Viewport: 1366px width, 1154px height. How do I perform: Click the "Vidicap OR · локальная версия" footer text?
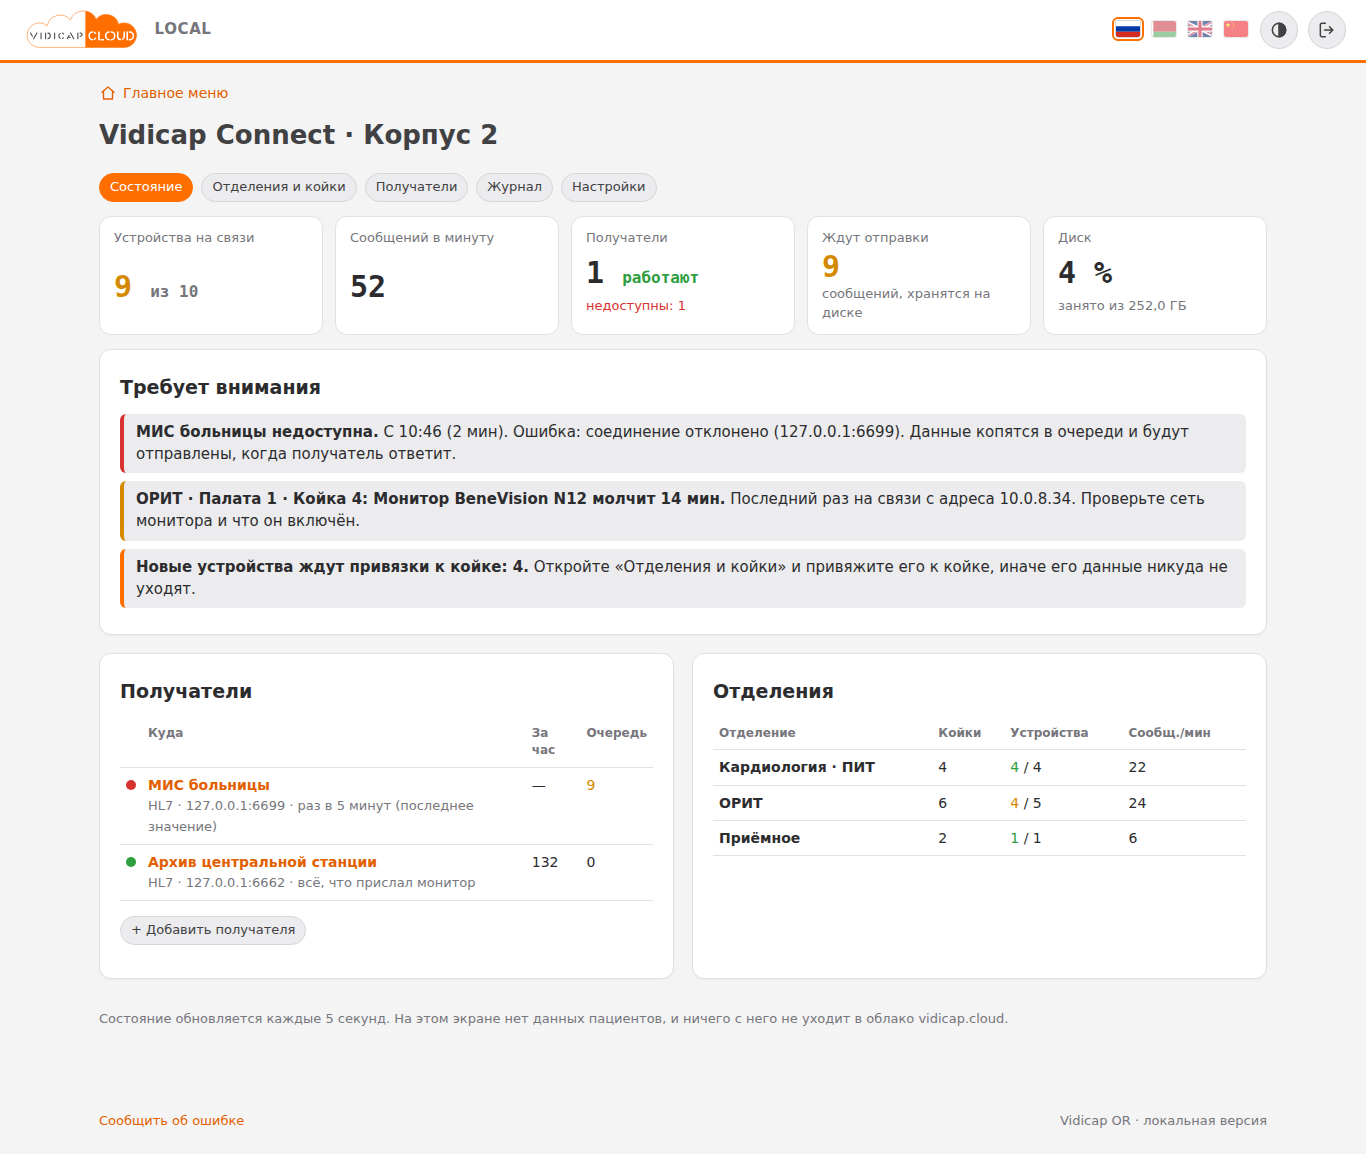coord(1163,1121)
